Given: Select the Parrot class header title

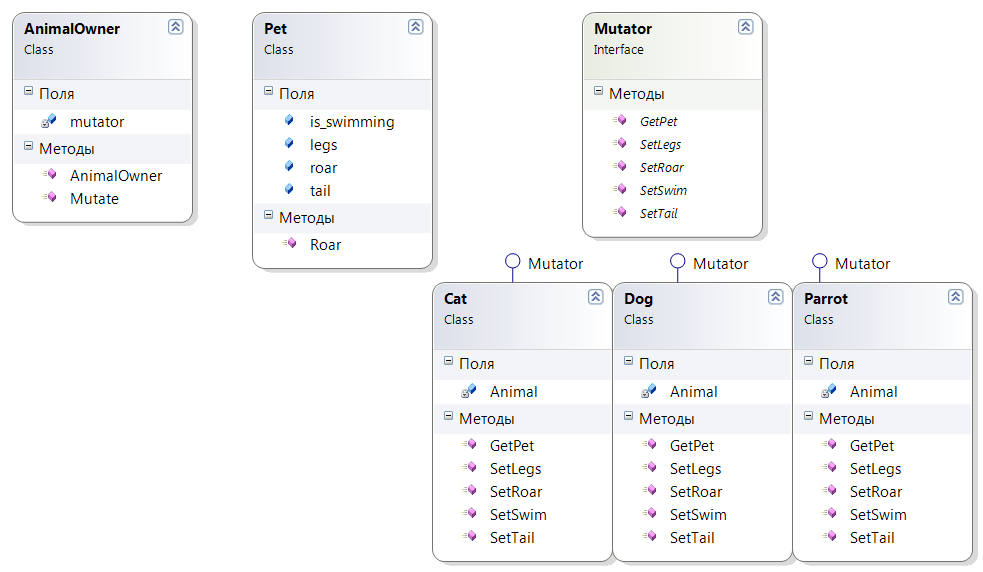Looking at the screenshot, I should tap(826, 299).
